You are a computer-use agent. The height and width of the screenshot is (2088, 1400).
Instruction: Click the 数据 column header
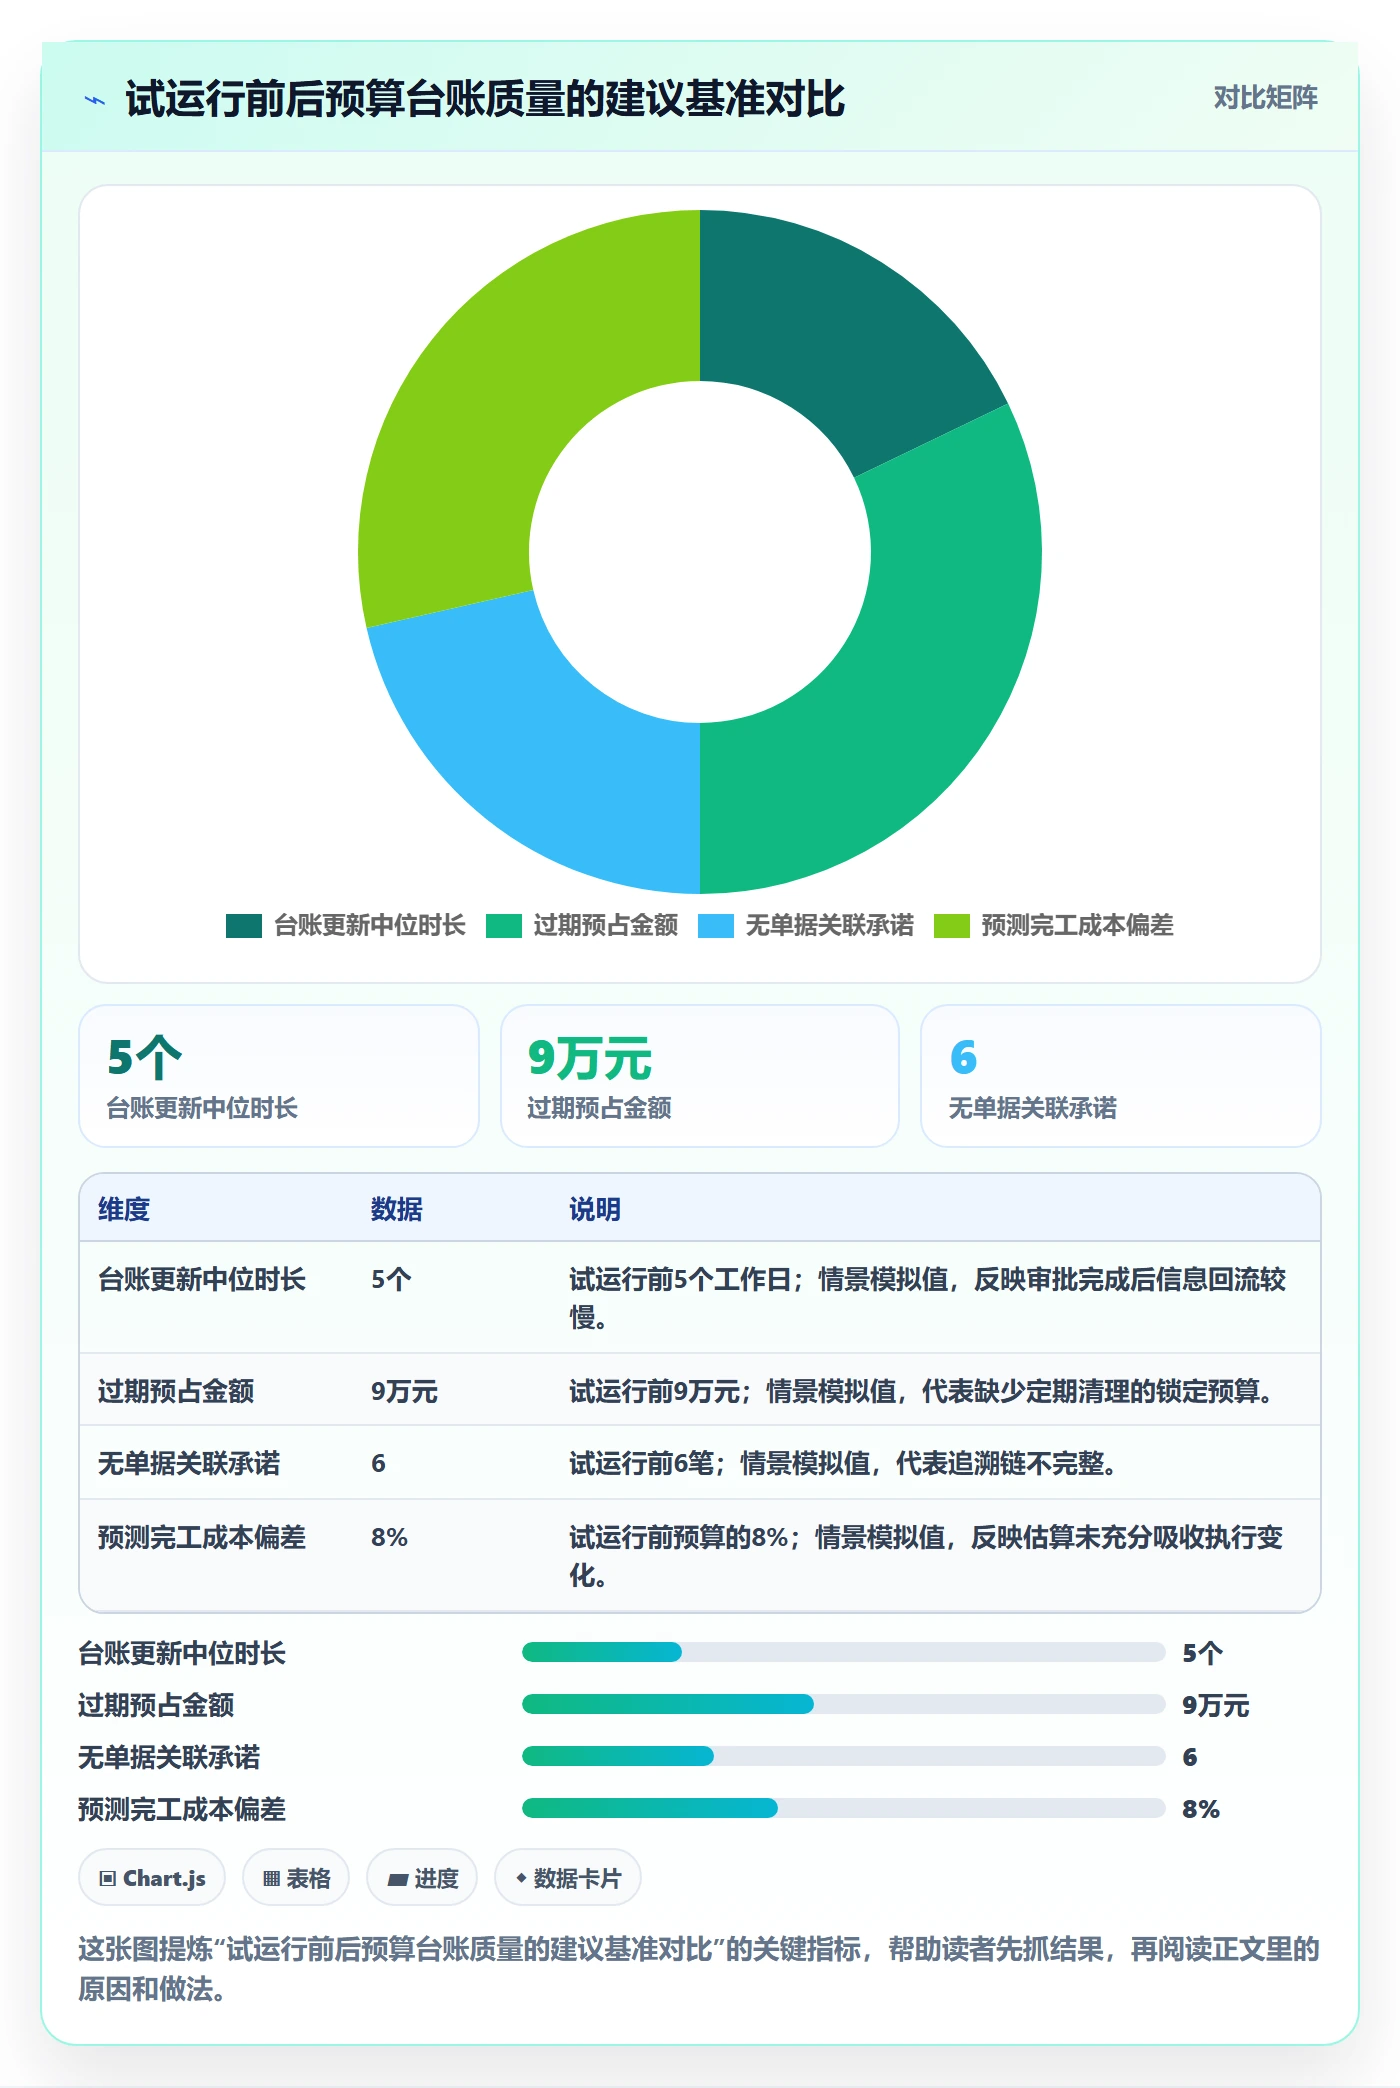pyautogui.click(x=397, y=1209)
